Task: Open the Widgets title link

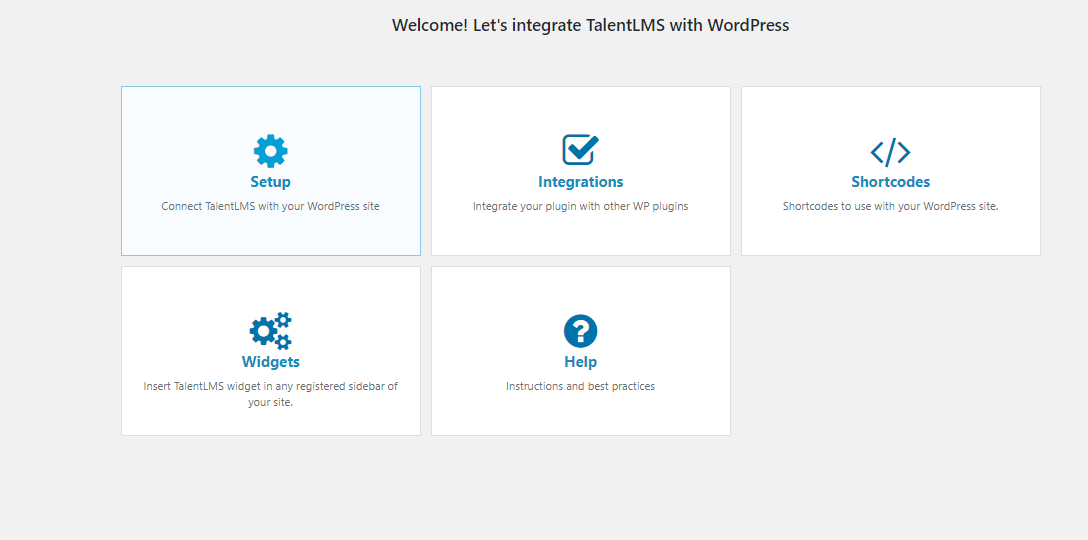Action: pos(270,362)
